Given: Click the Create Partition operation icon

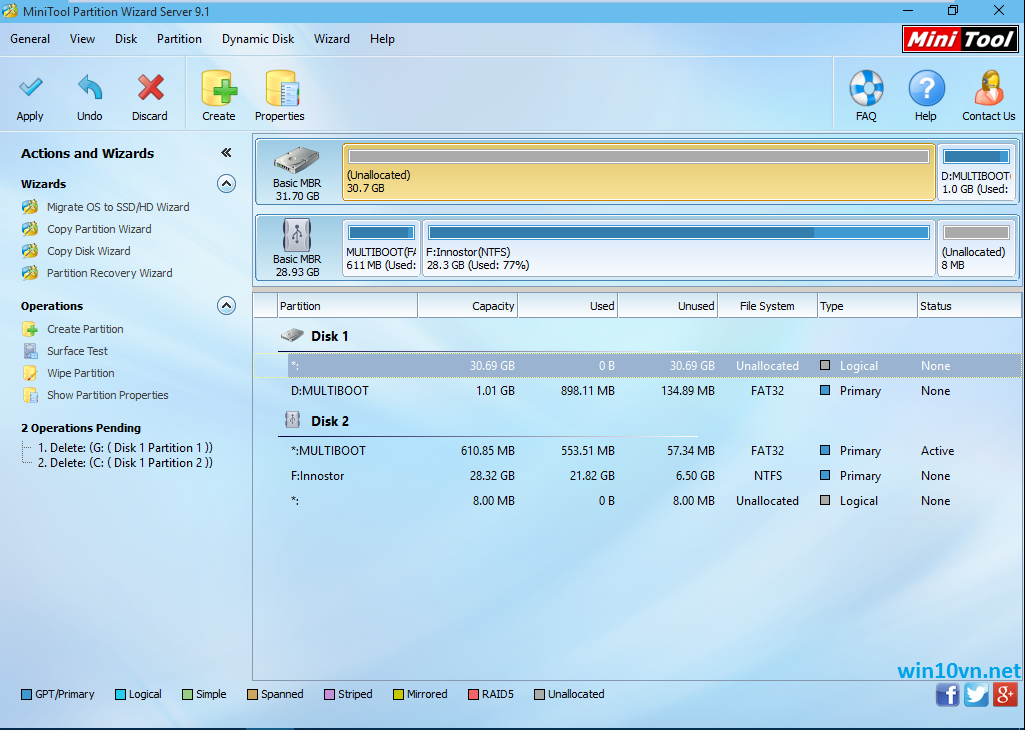Looking at the screenshot, I should pyautogui.click(x=30, y=329).
